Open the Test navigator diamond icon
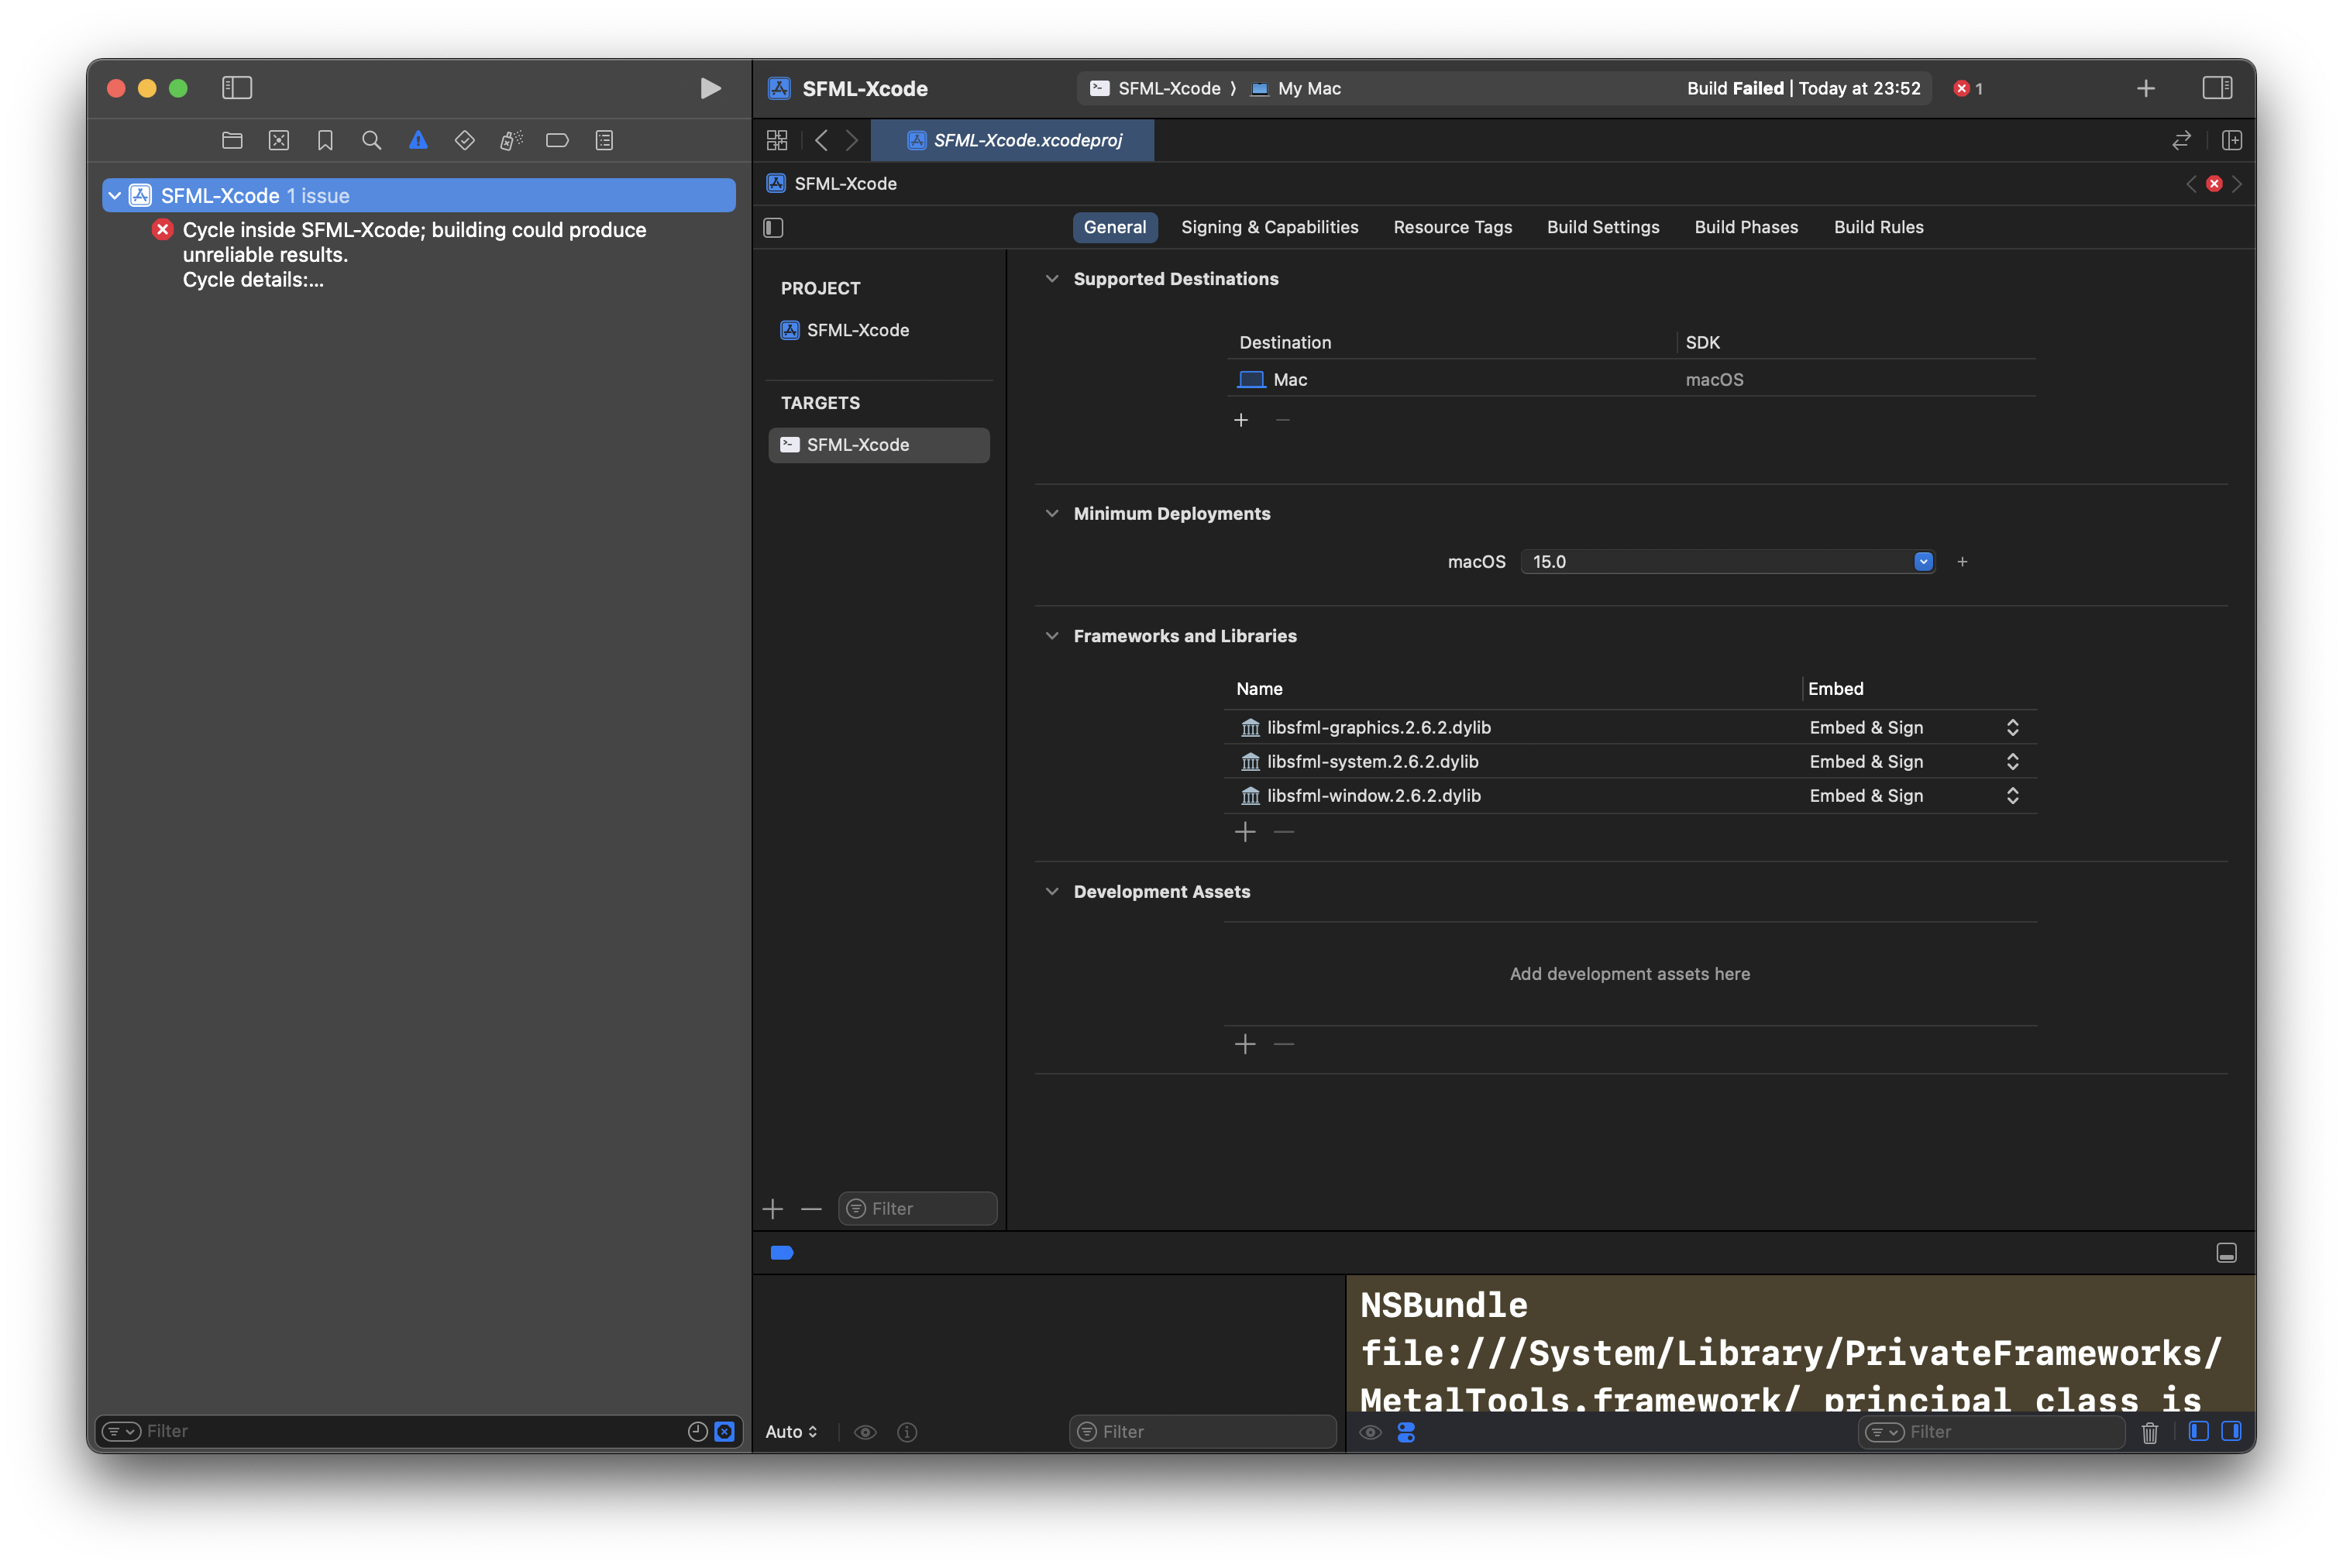Screen dimensions: 2343x1568 [464, 140]
